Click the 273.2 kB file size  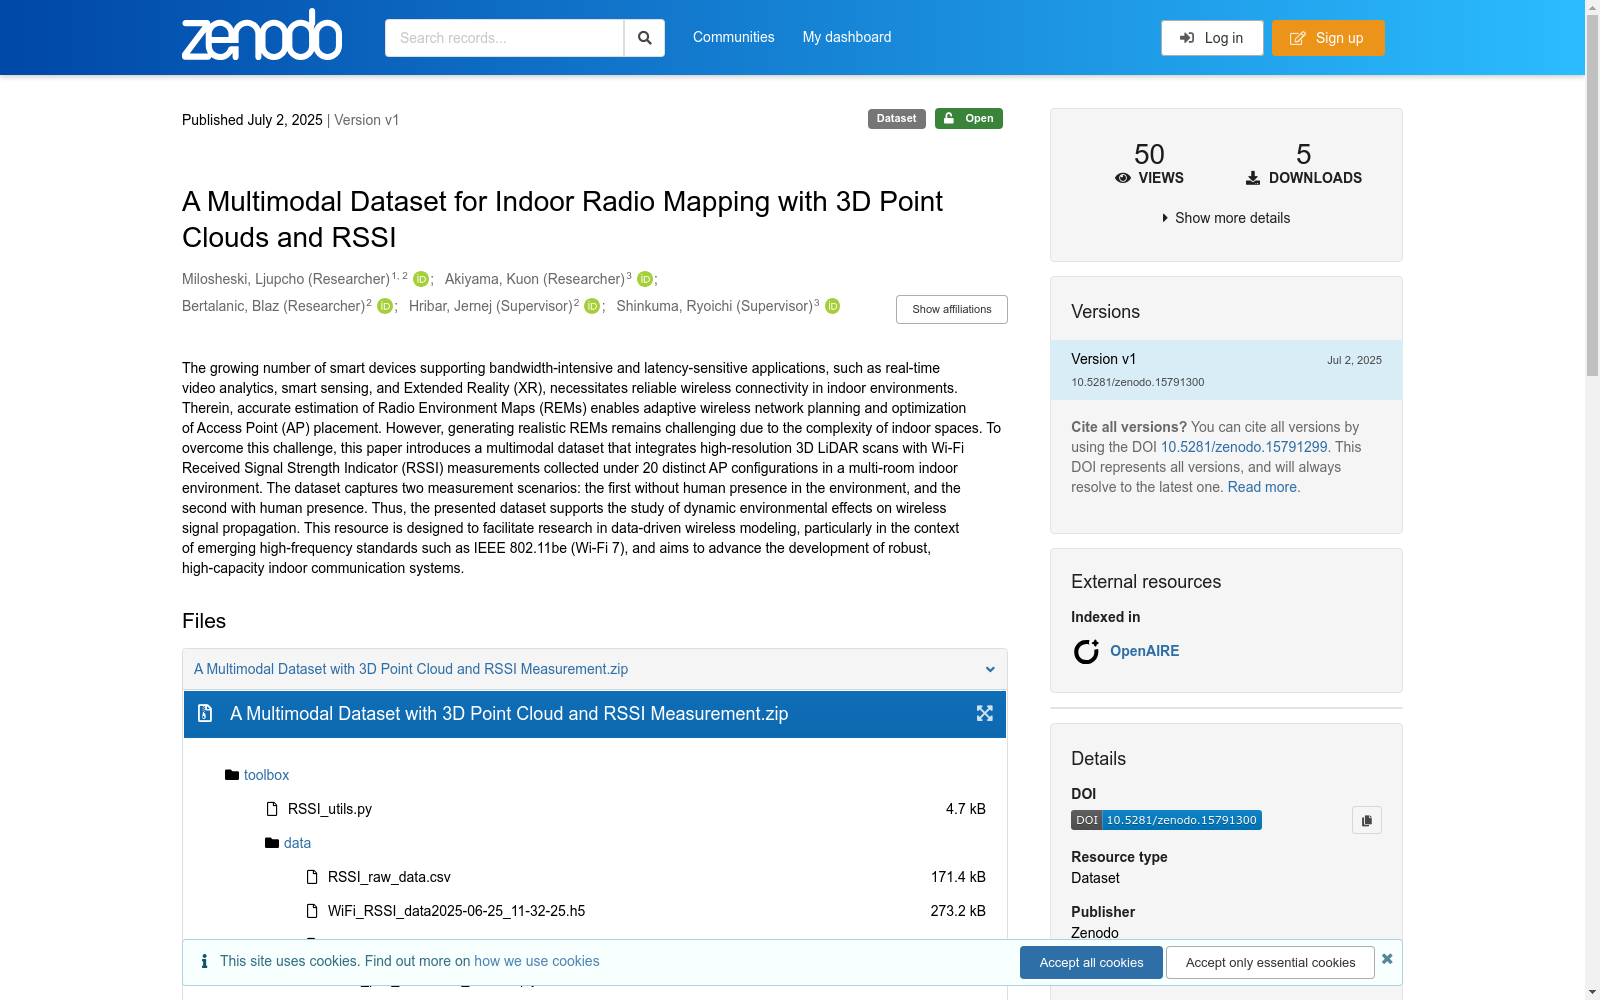tap(958, 911)
